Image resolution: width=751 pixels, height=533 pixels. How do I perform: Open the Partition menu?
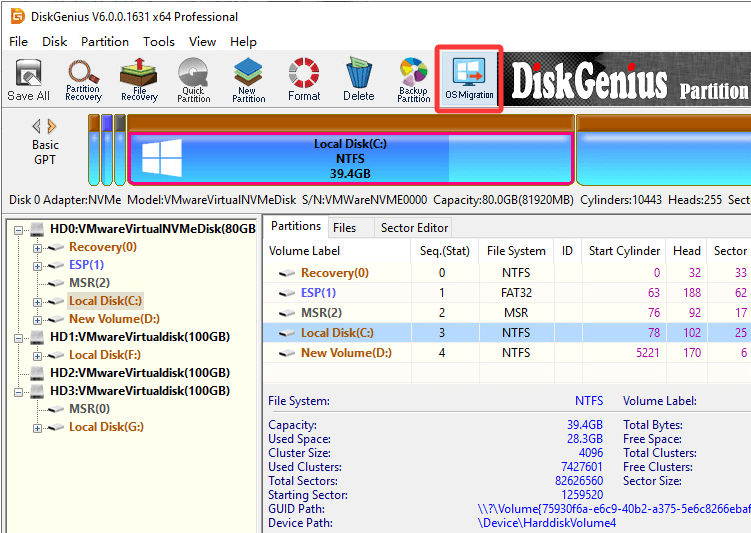[x=105, y=41]
